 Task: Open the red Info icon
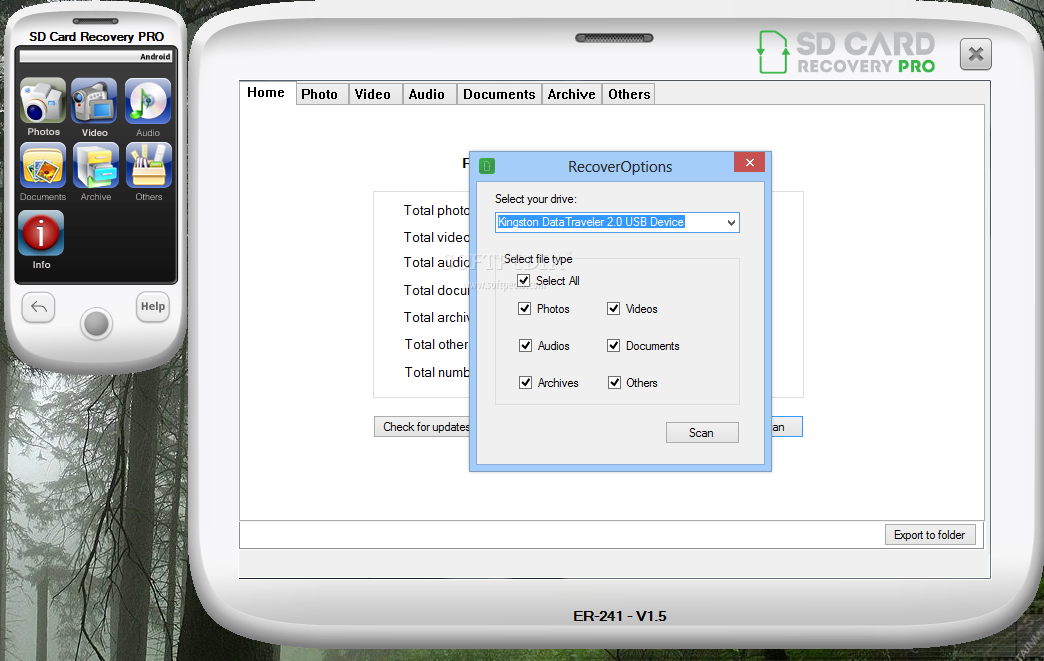41,233
